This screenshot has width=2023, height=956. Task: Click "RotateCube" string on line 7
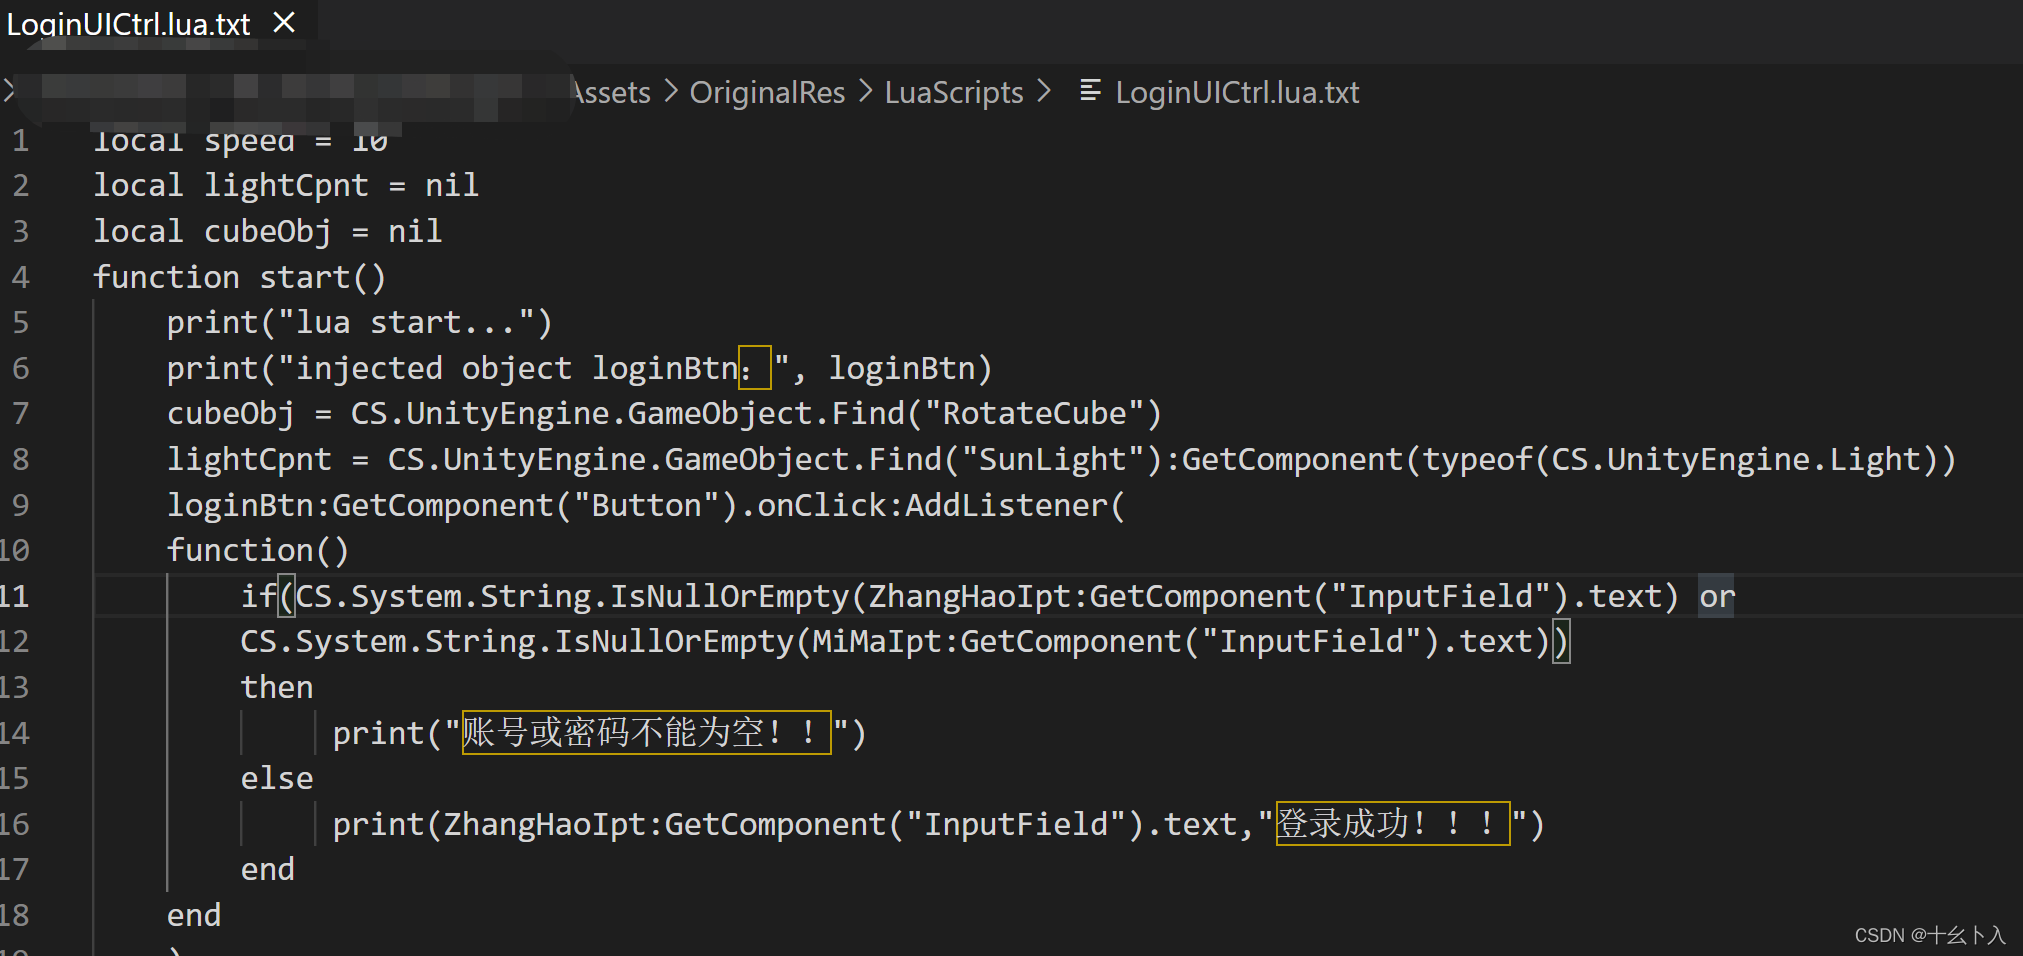click(1034, 413)
